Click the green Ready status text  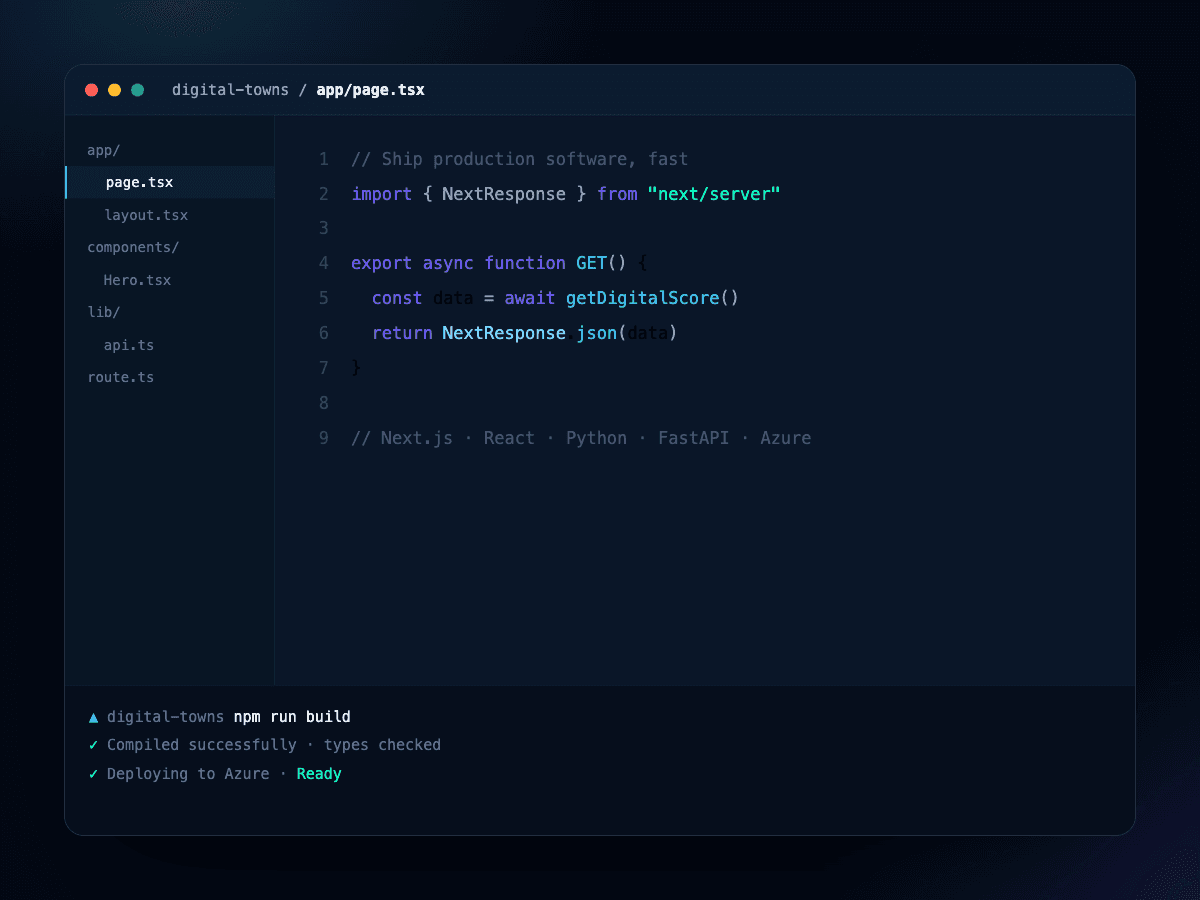[x=319, y=774]
